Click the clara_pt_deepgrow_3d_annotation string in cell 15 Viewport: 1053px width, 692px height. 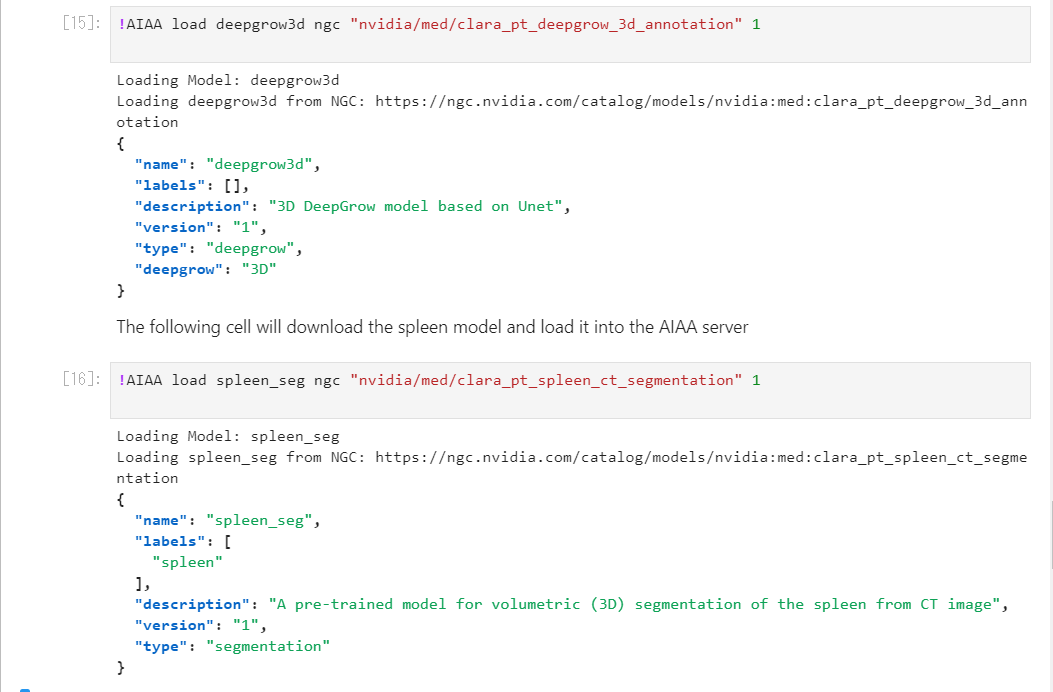[x=546, y=24]
